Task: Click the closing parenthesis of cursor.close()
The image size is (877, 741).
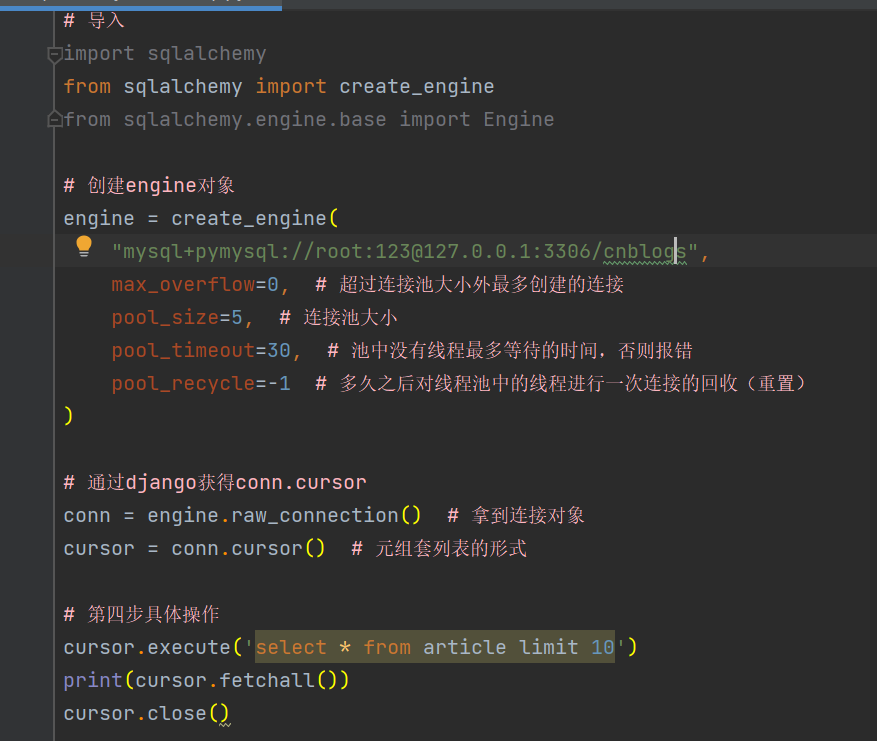Action: (x=224, y=714)
